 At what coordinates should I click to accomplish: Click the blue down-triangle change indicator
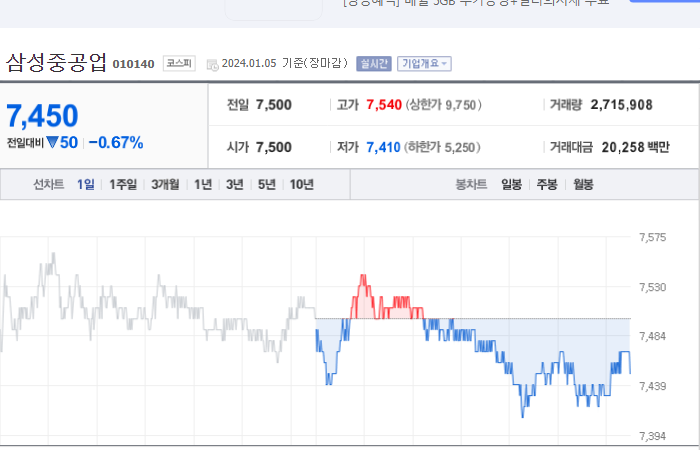pyautogui.click(x=52, y=142)
